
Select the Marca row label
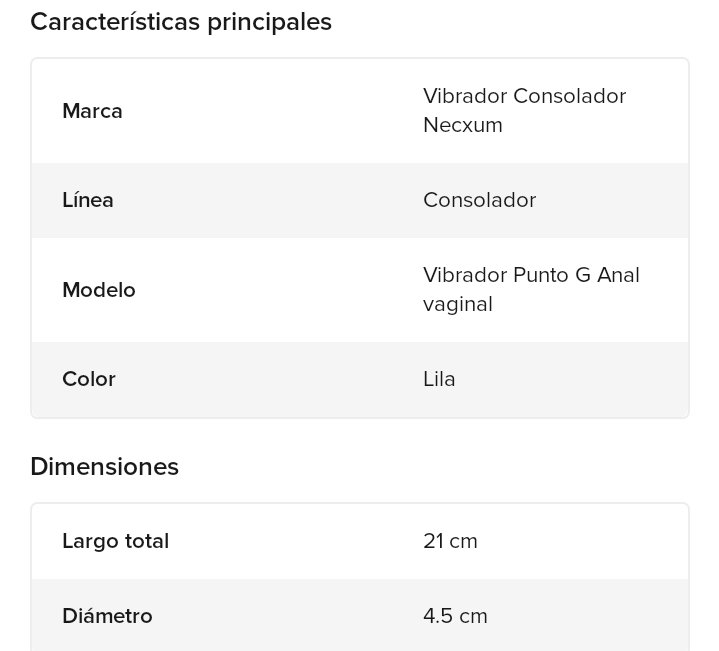pos(92,111)
